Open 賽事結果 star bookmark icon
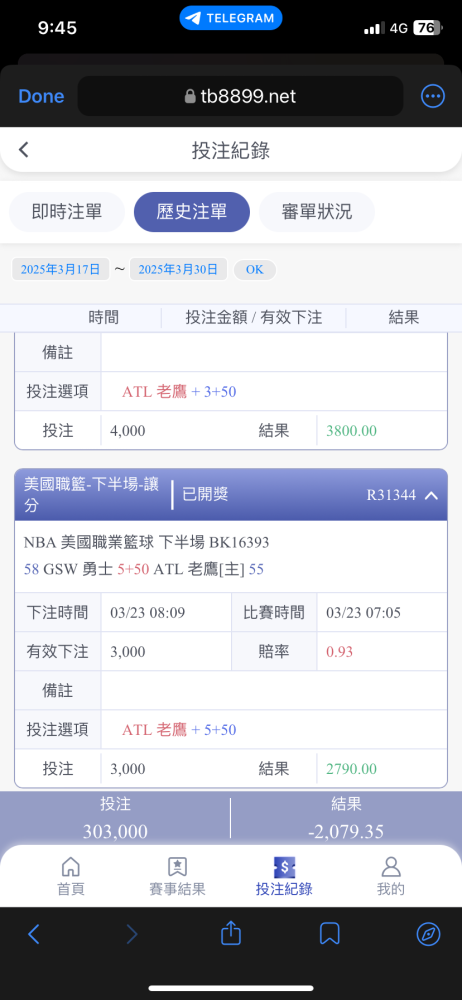Image resolution: width=462 pixels, height=1000 pixels. (177, 866)
